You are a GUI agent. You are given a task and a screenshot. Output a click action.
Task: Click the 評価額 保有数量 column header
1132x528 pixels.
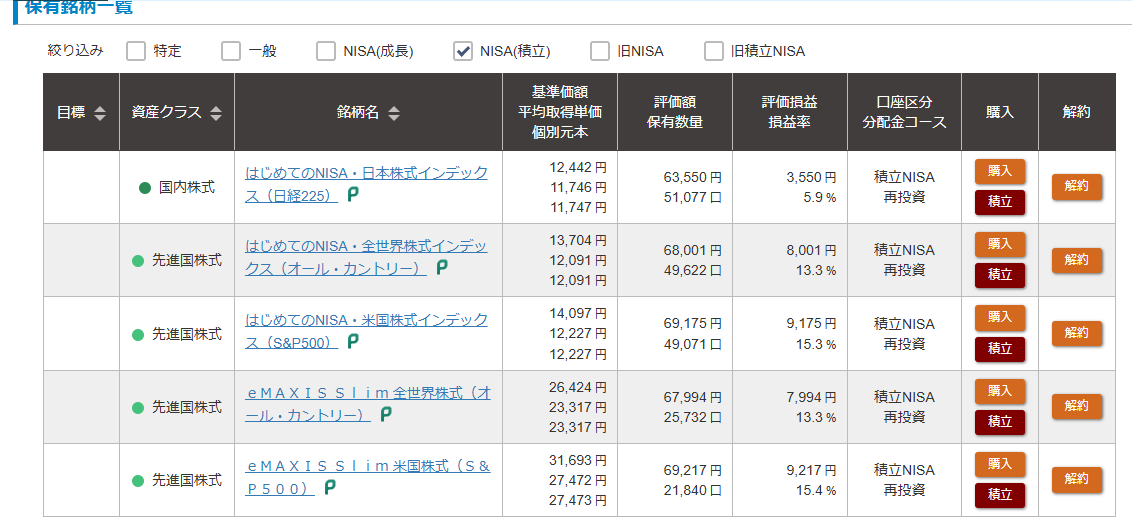675,112
